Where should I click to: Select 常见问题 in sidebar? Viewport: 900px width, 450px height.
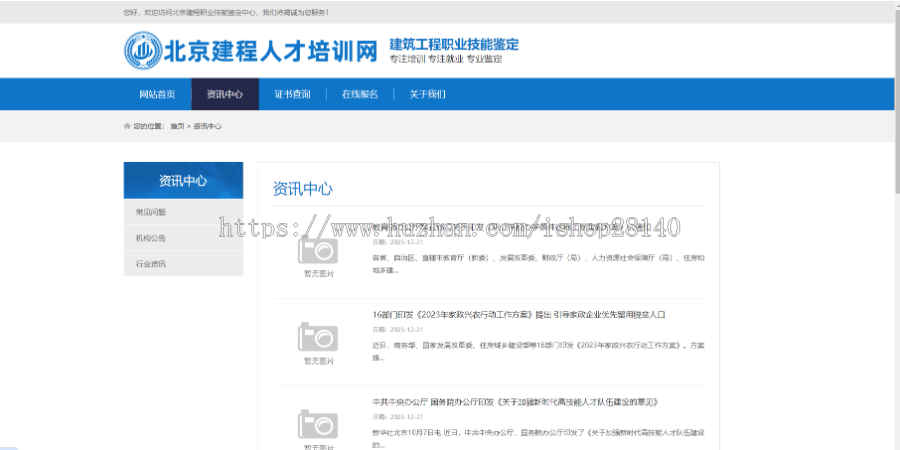coord(183,212)
